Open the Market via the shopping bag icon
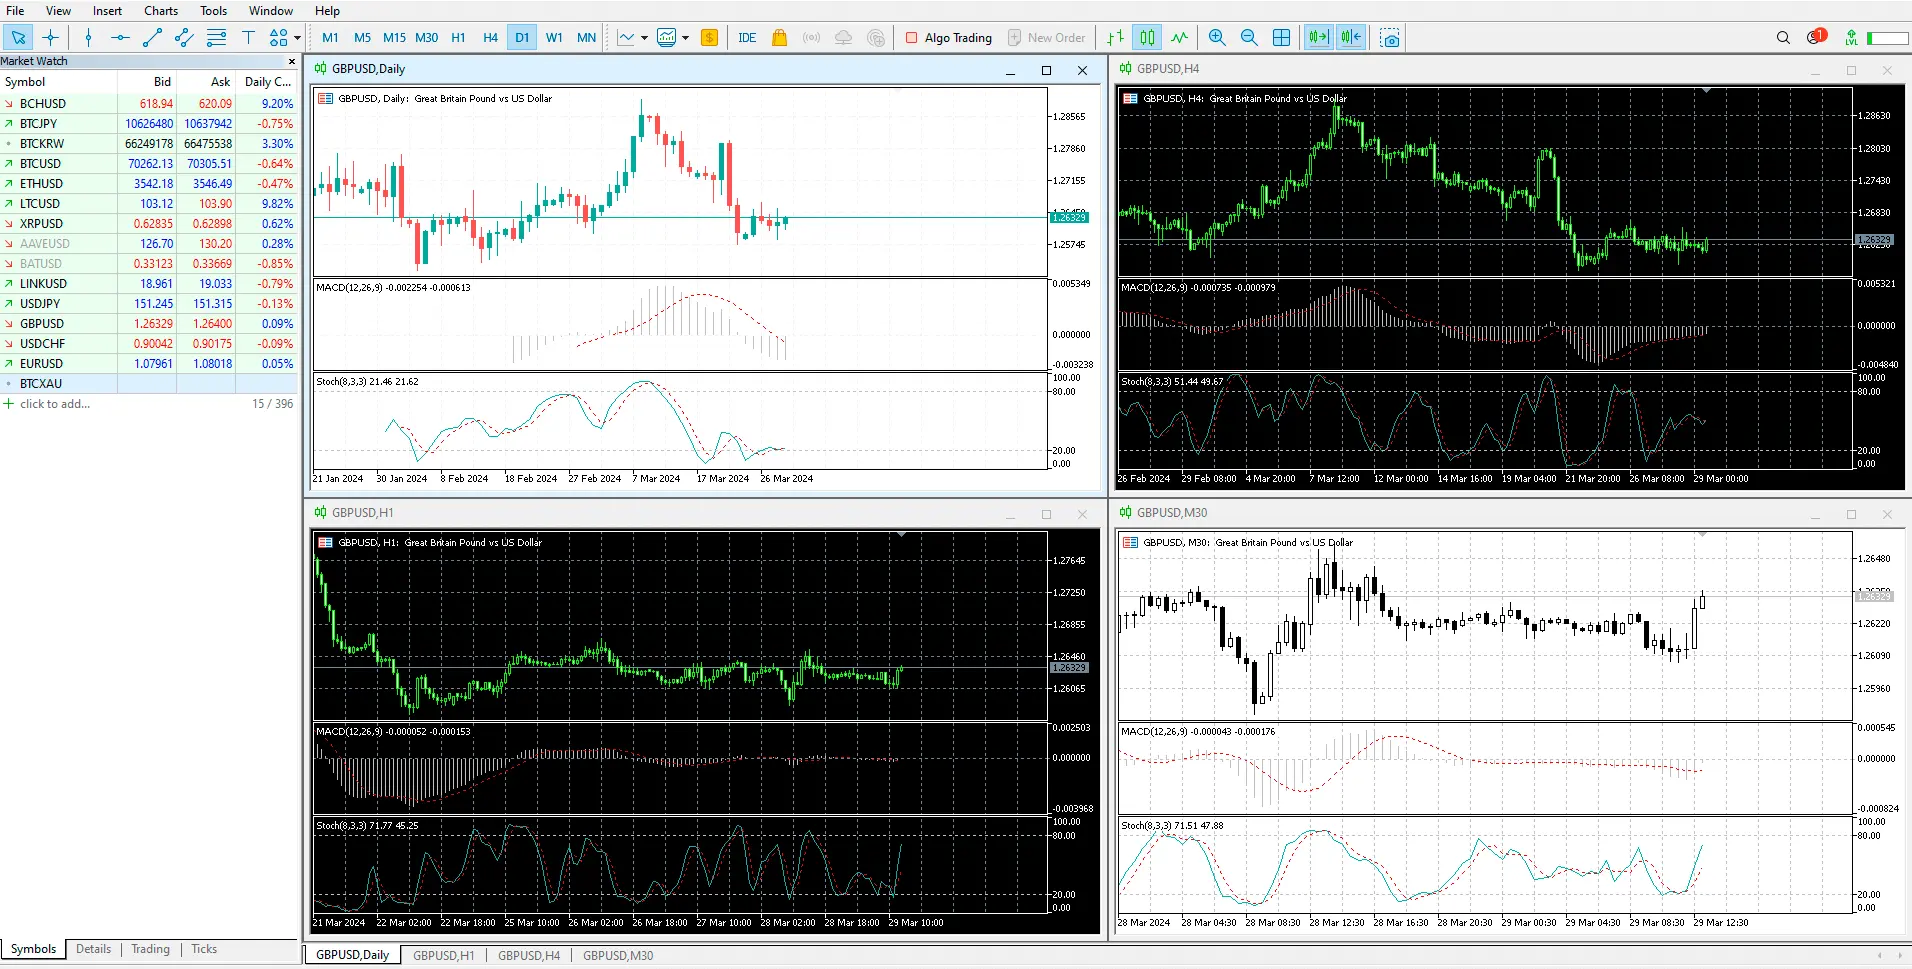This screenshot has width=1912, height=969. (779, 37)
